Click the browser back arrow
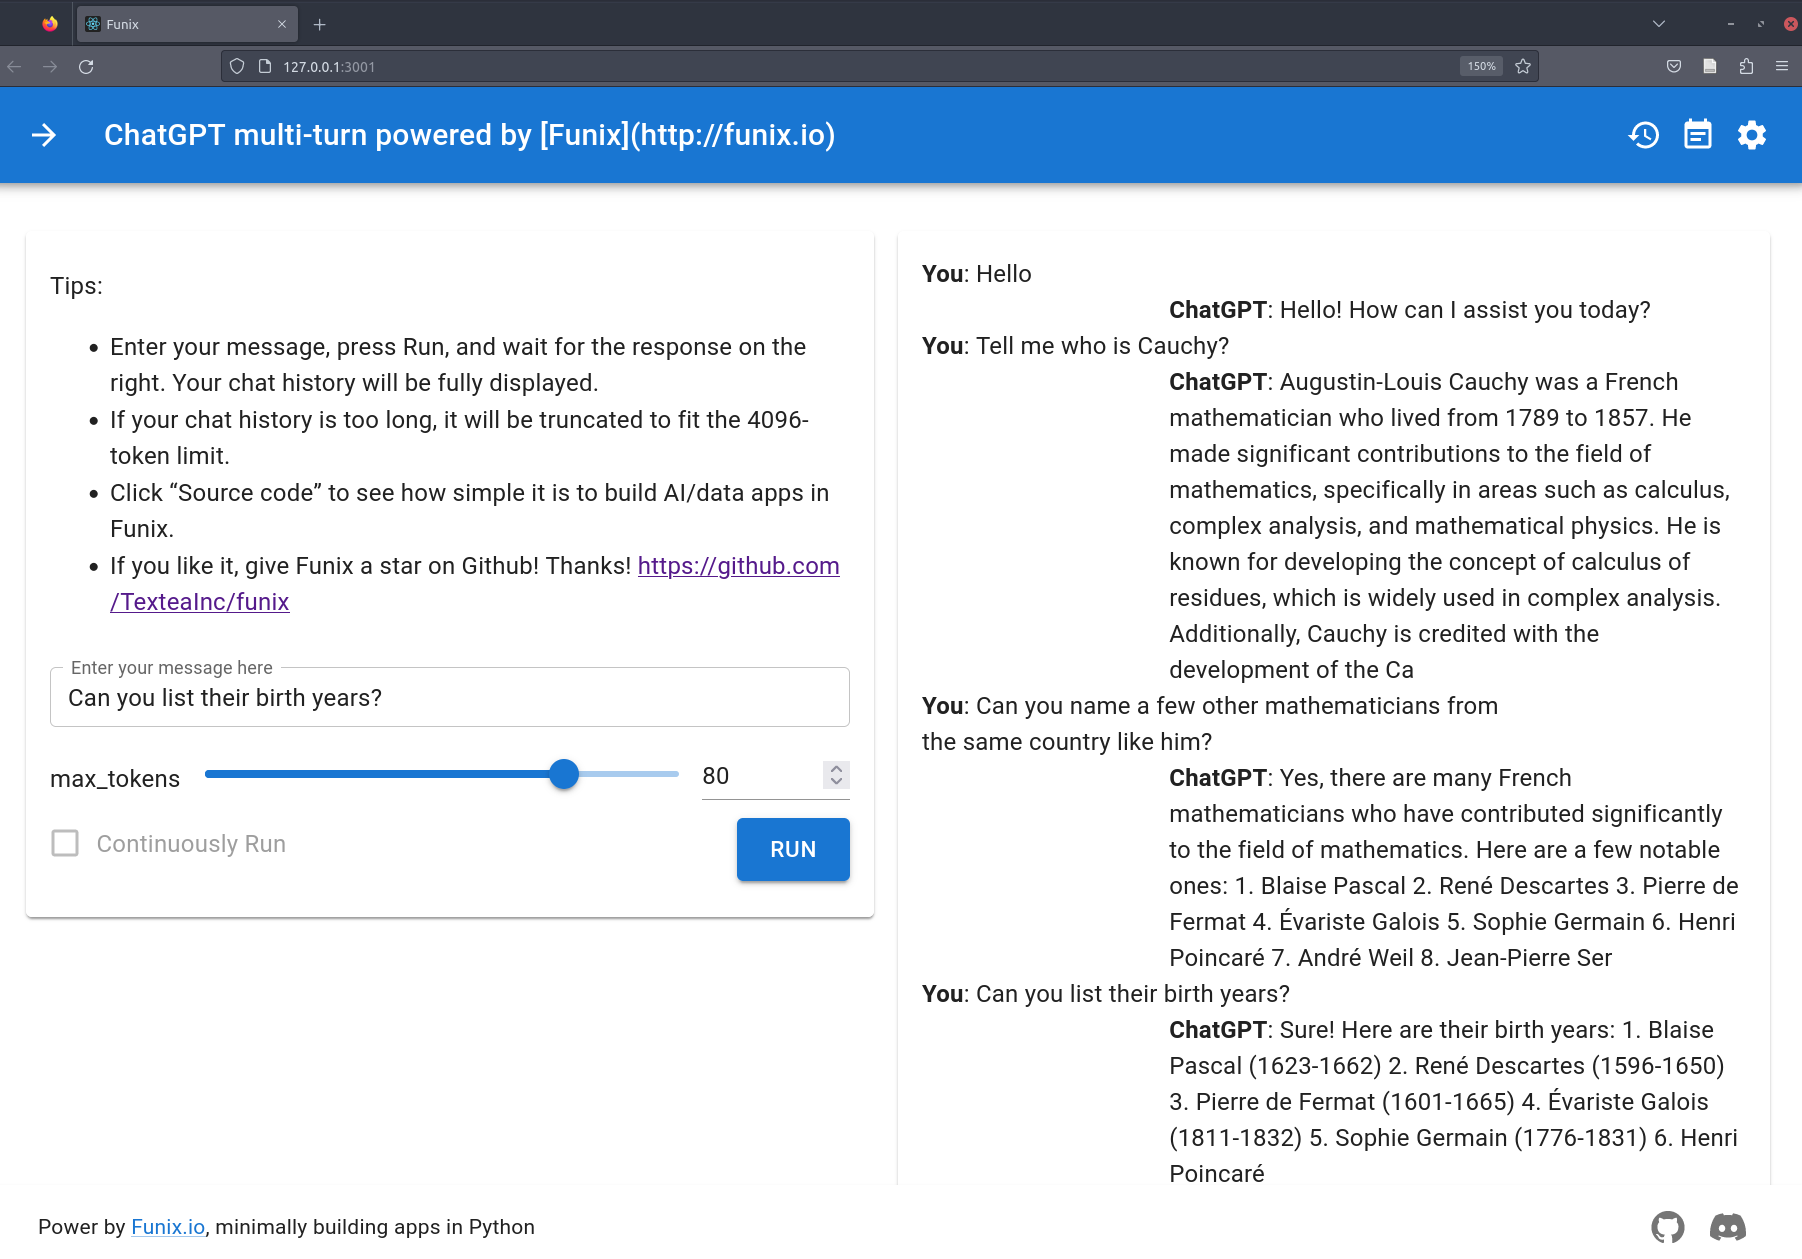Image resolution: width=1802 pixels, height=1259 pixels. [x=14, y=67]
